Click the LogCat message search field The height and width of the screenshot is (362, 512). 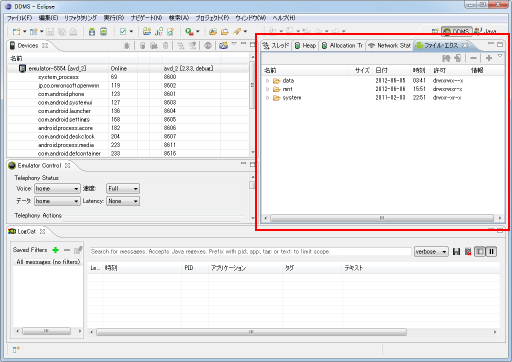pos(250,252)
